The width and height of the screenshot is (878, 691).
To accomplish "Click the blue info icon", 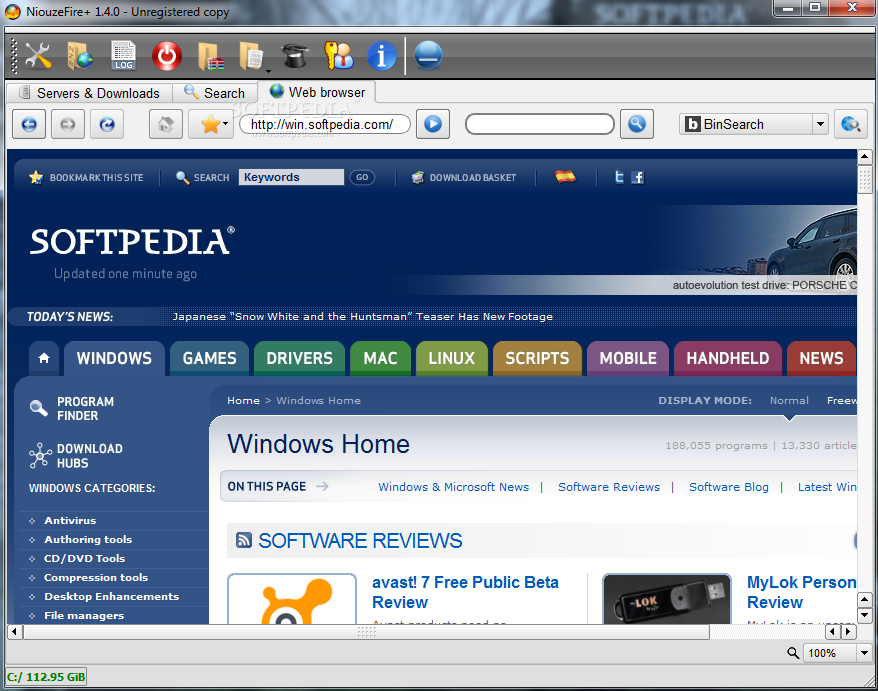I will point(381,55).
